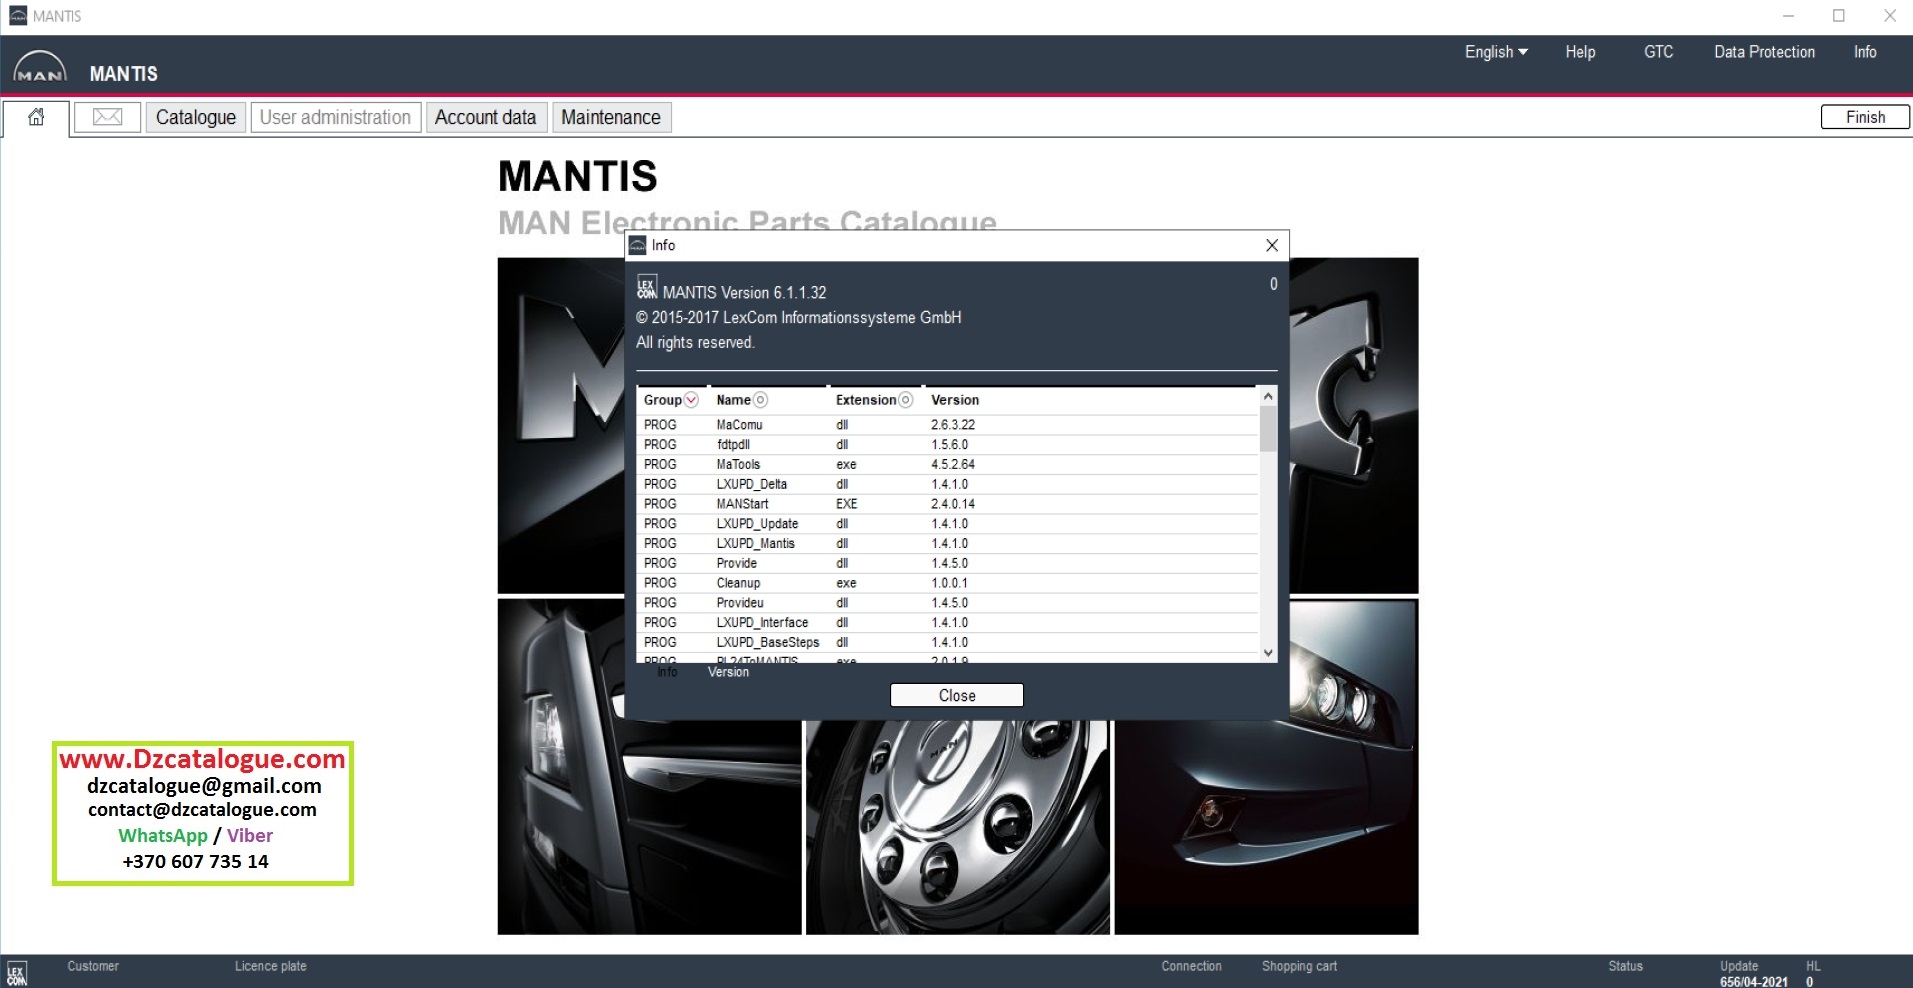This screenshot has width=1913, height=988.
Task: Click version value 2.6.3.22
Action: (953, 425)
